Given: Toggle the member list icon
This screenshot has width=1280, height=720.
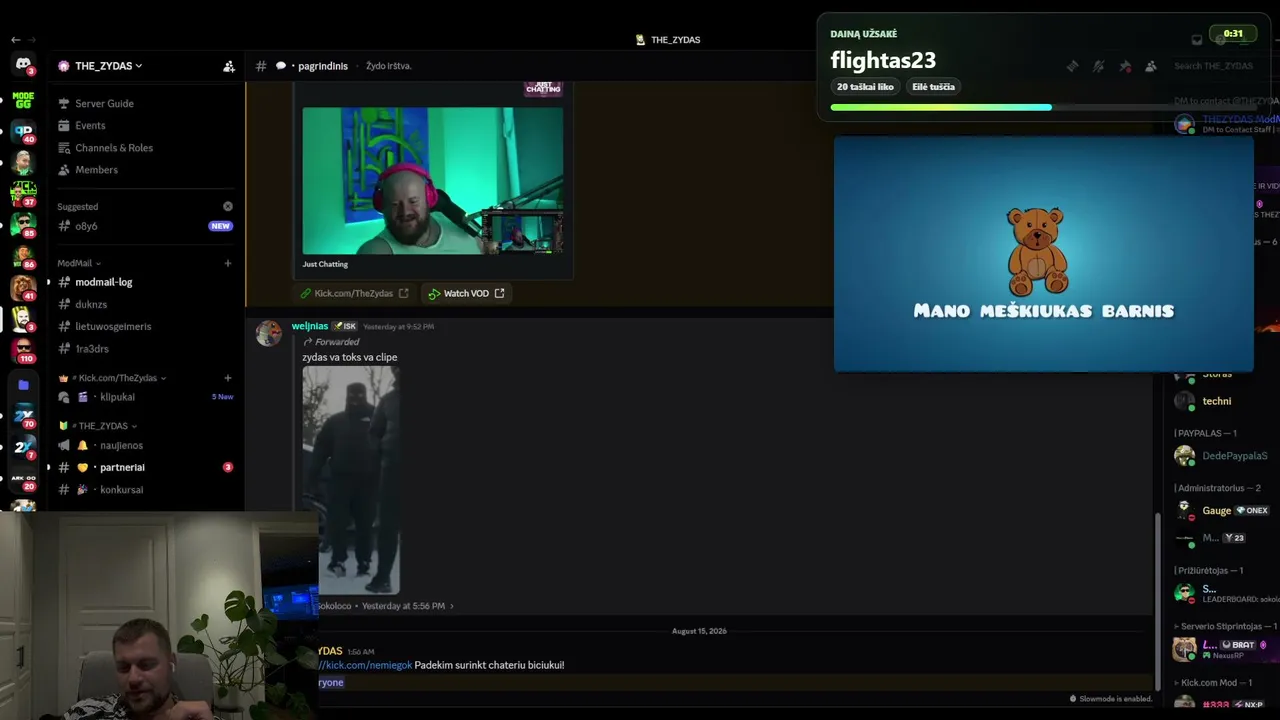Looking at the screenshot, I should pos(1151,66).
